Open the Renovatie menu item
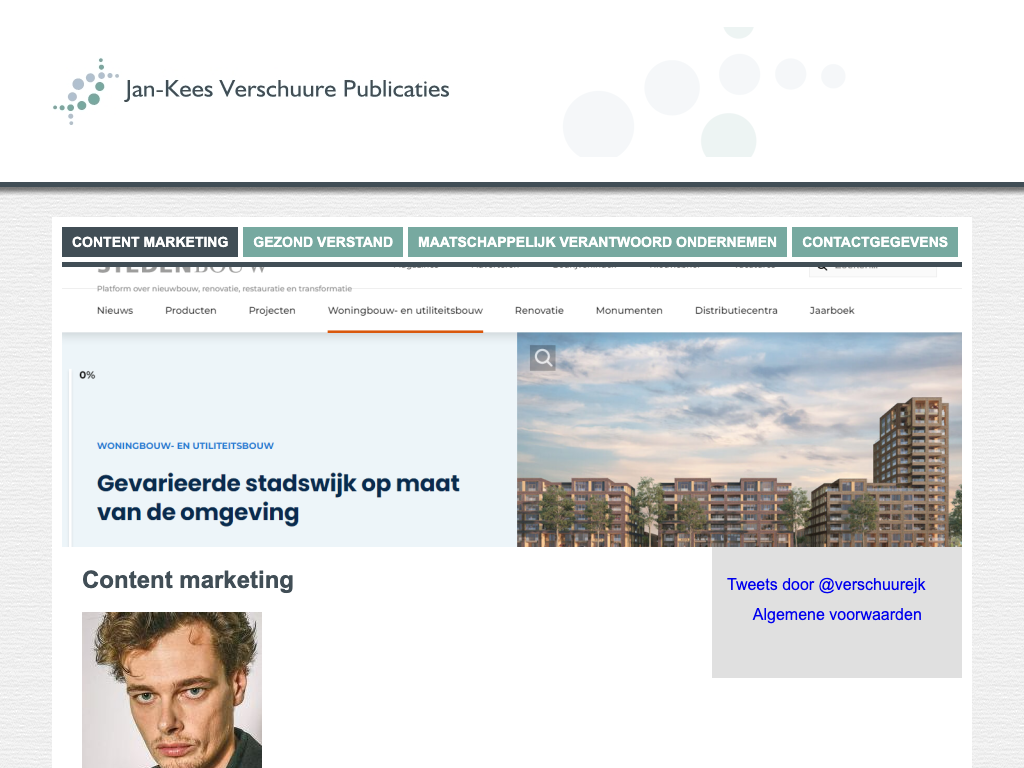 pos(539,311)
